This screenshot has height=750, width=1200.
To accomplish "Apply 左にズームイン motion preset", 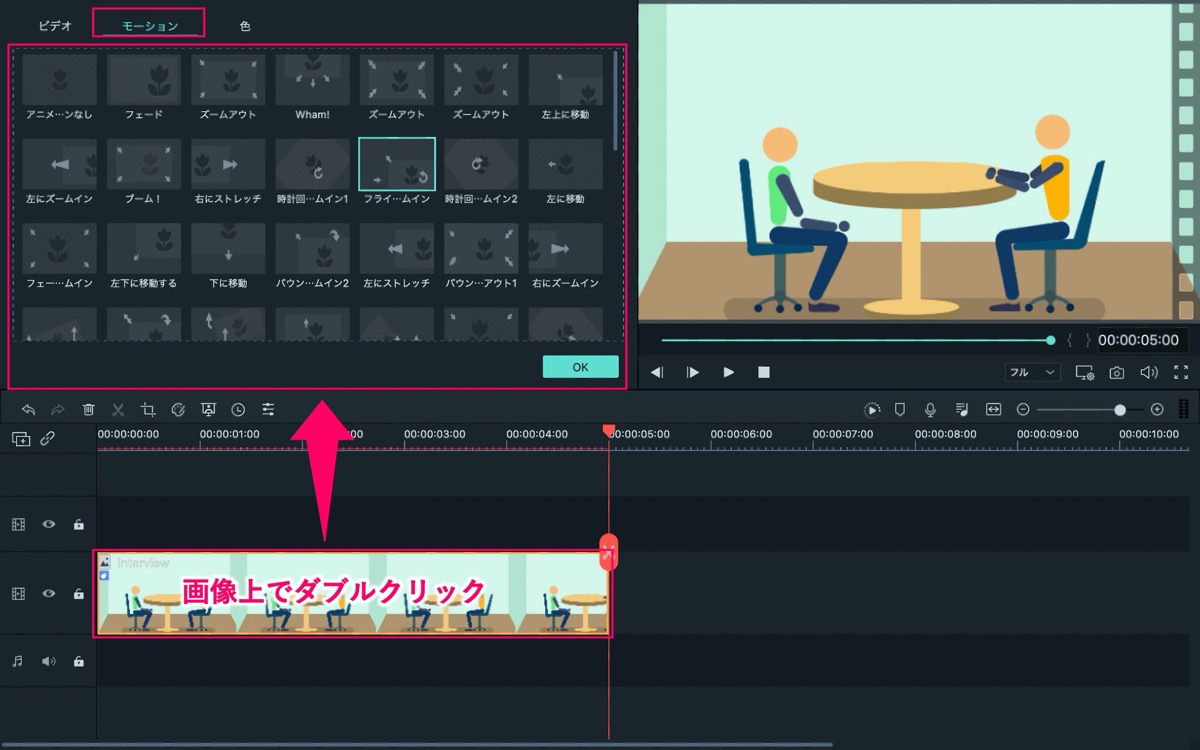I will [59, 172].
